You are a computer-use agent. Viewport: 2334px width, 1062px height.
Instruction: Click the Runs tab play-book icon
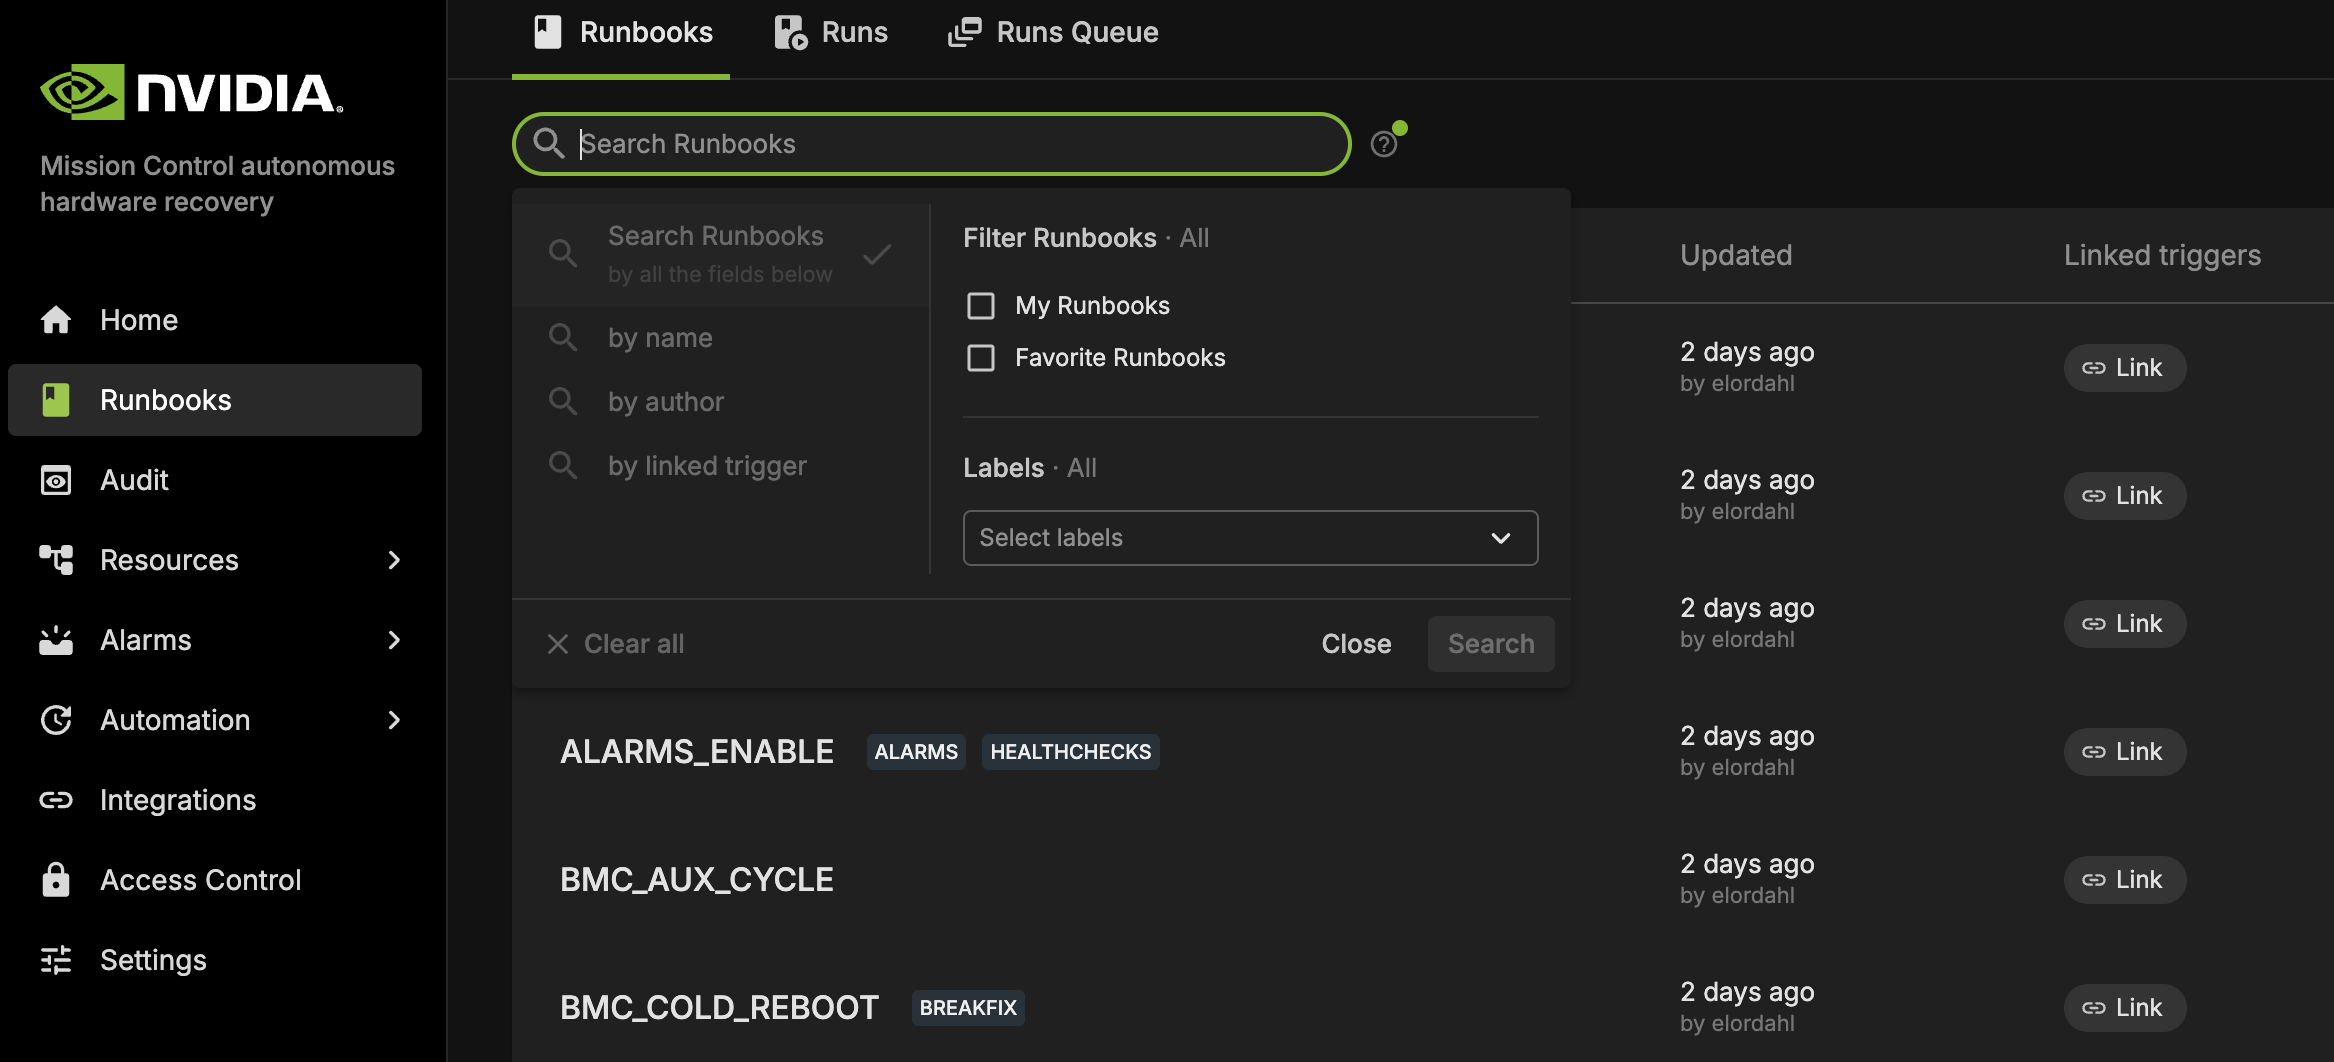click(790, 33)
